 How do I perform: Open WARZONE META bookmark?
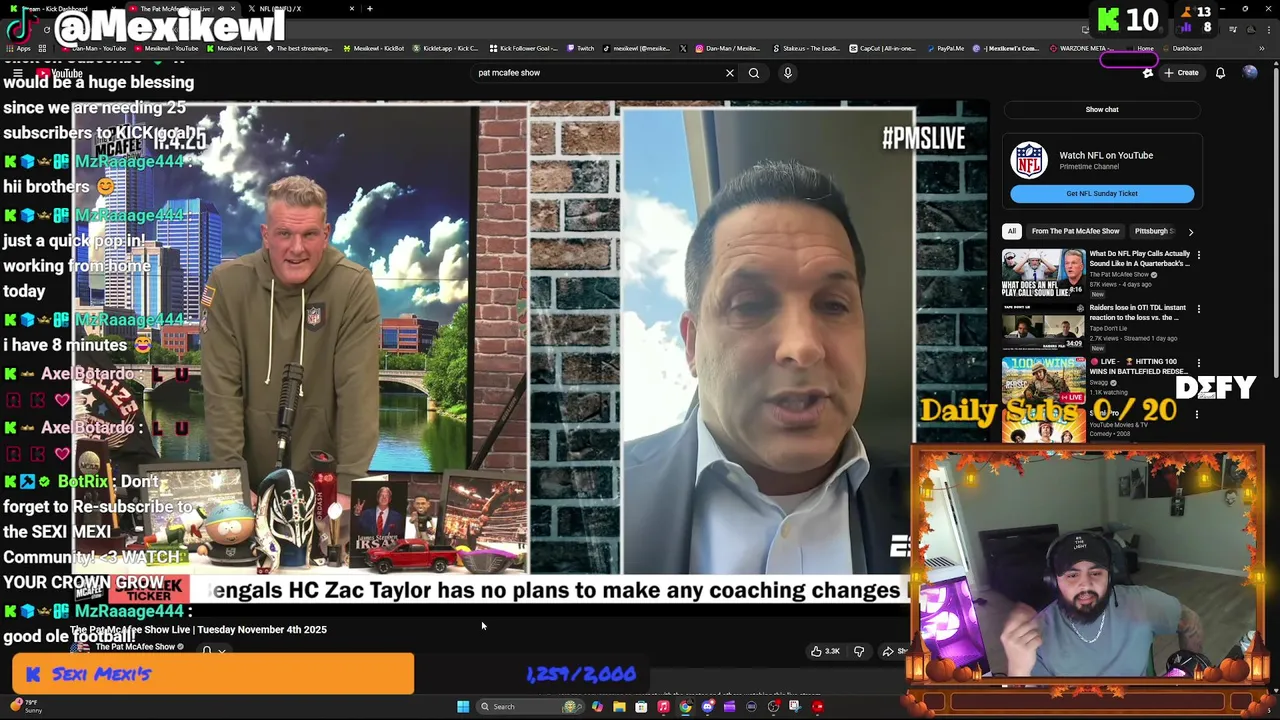click(1081, 48)
